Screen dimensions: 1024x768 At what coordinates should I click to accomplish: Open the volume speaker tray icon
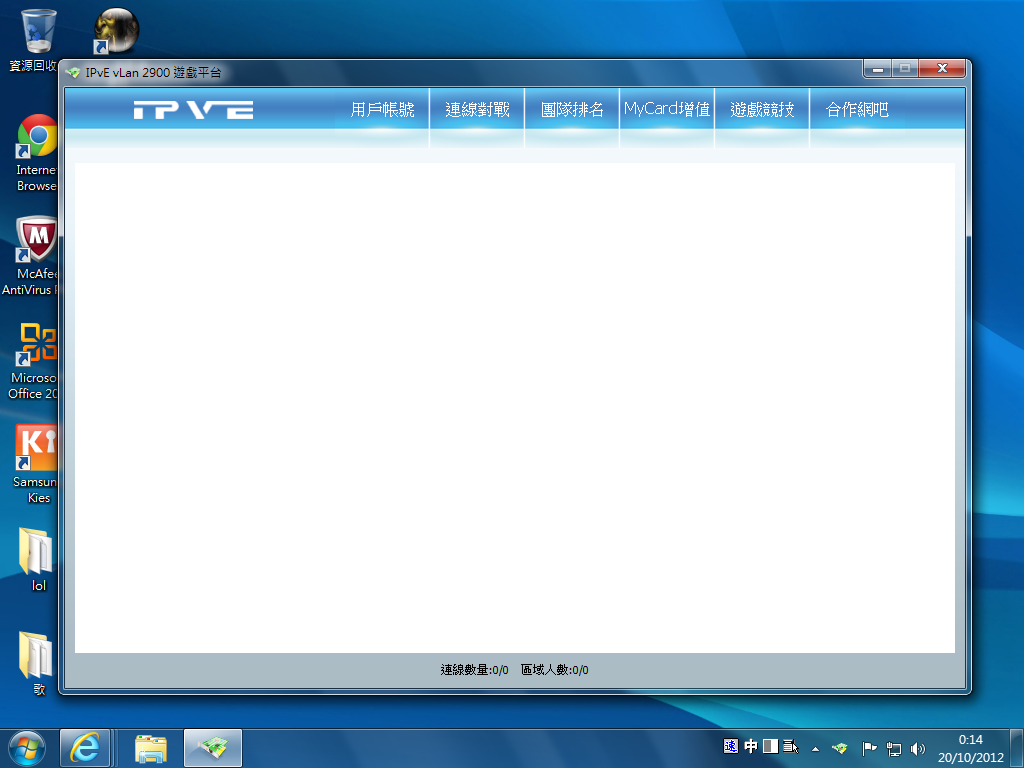(918, 748)
